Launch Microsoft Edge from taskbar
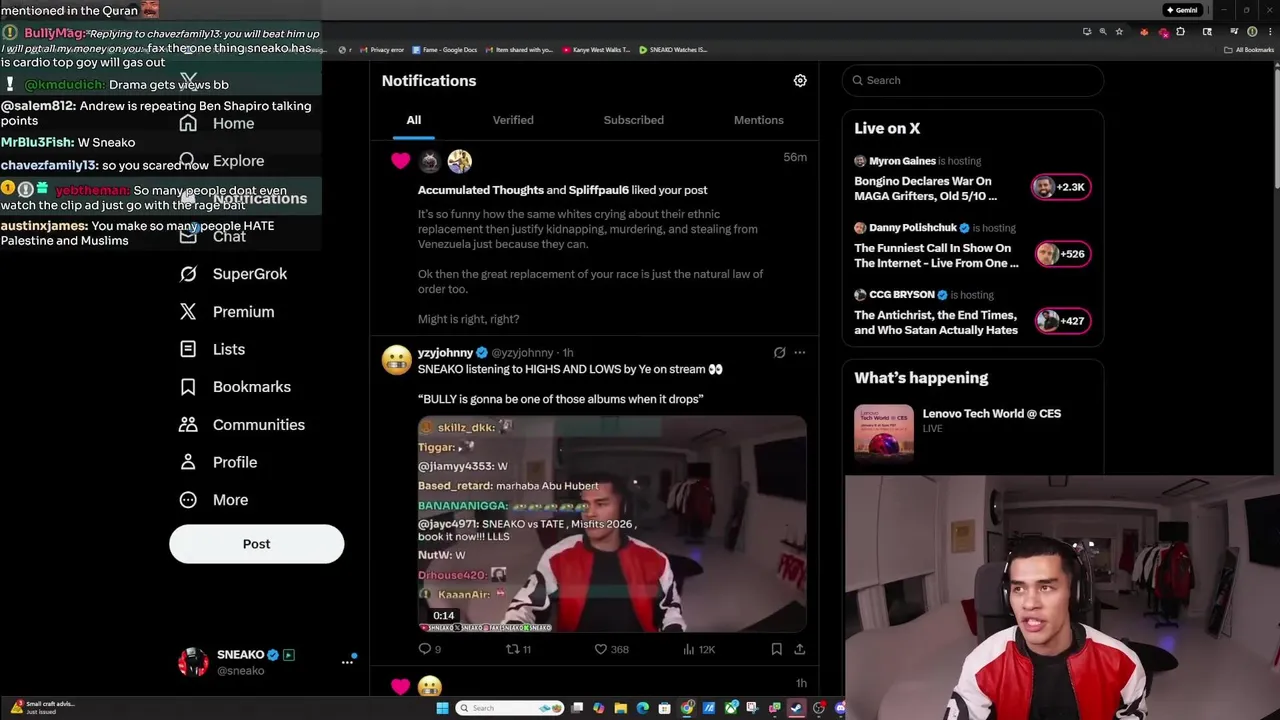The width and height of the screenshot is (1280, 720). pos(642,708)
